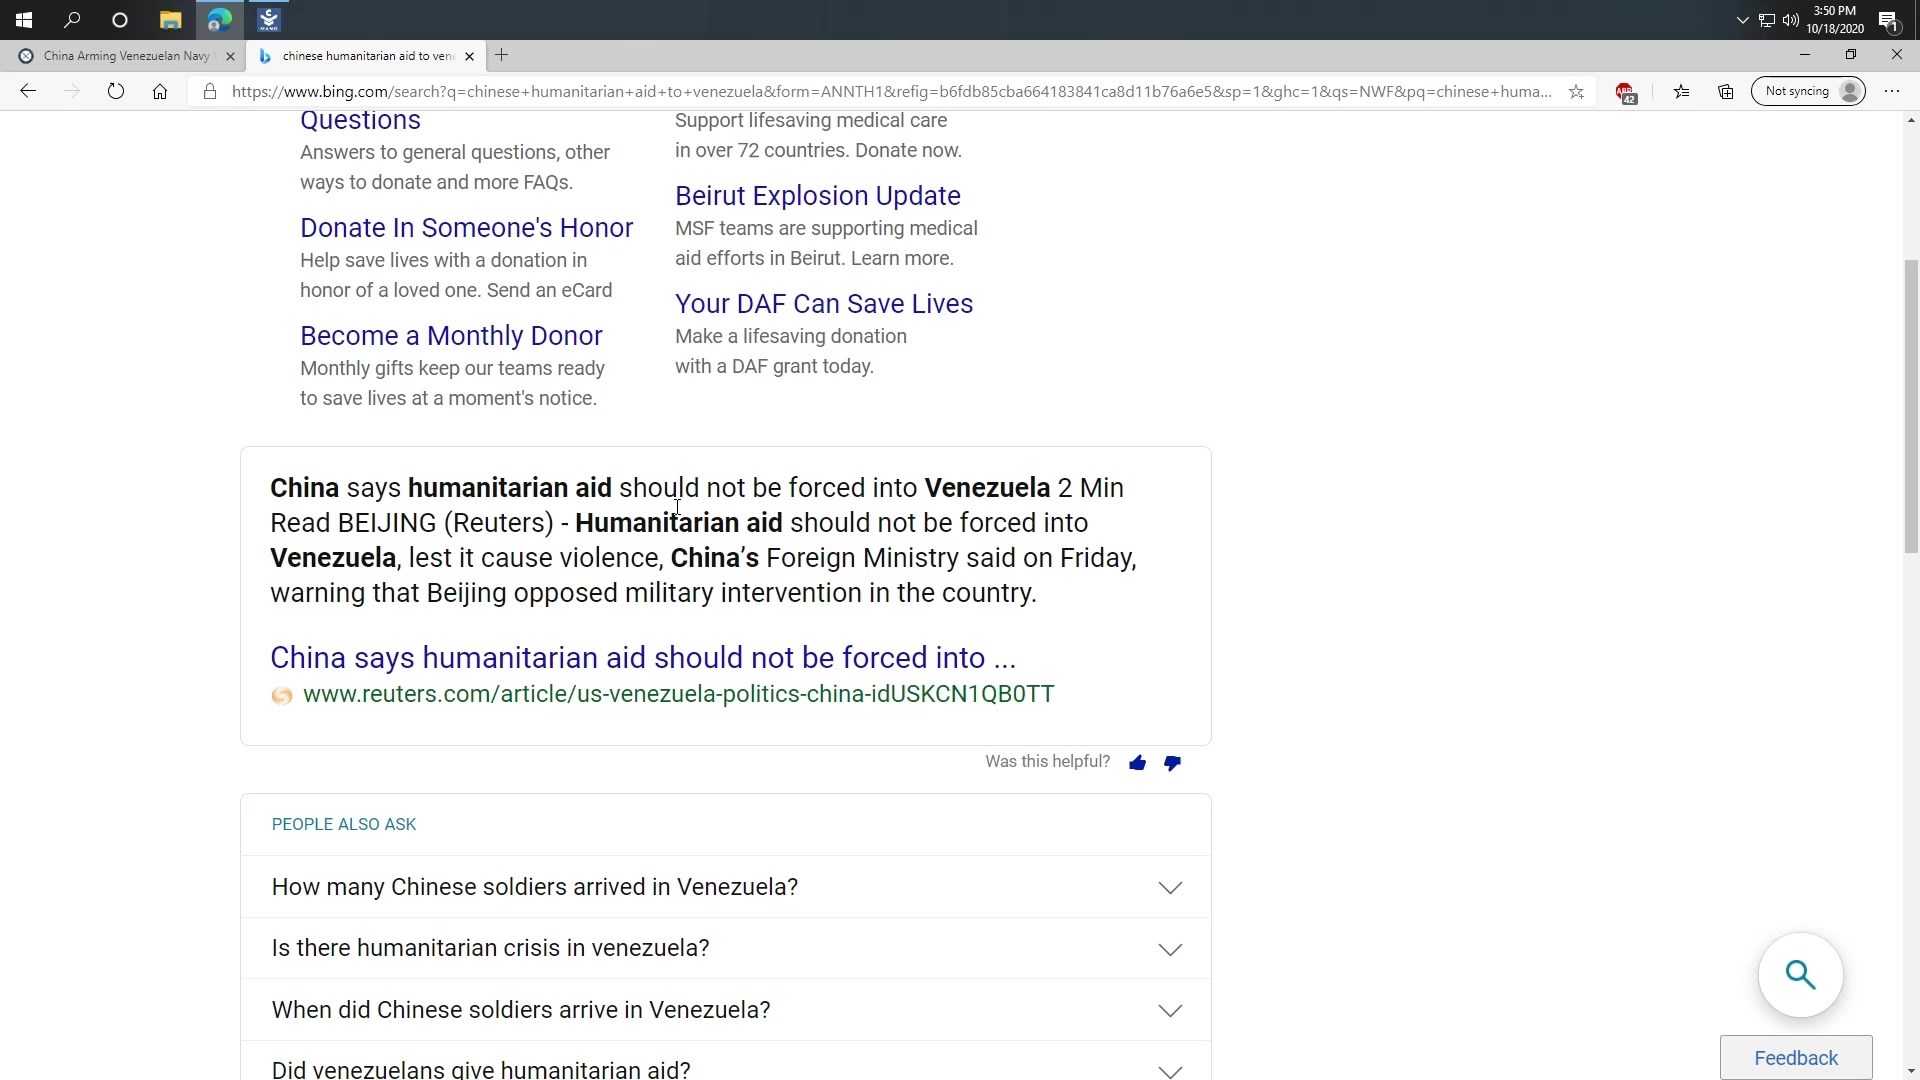This screenshot has height=1080, width=1920.
Task: Click the scrollbar down arrow
Action: (1911, 1071)
